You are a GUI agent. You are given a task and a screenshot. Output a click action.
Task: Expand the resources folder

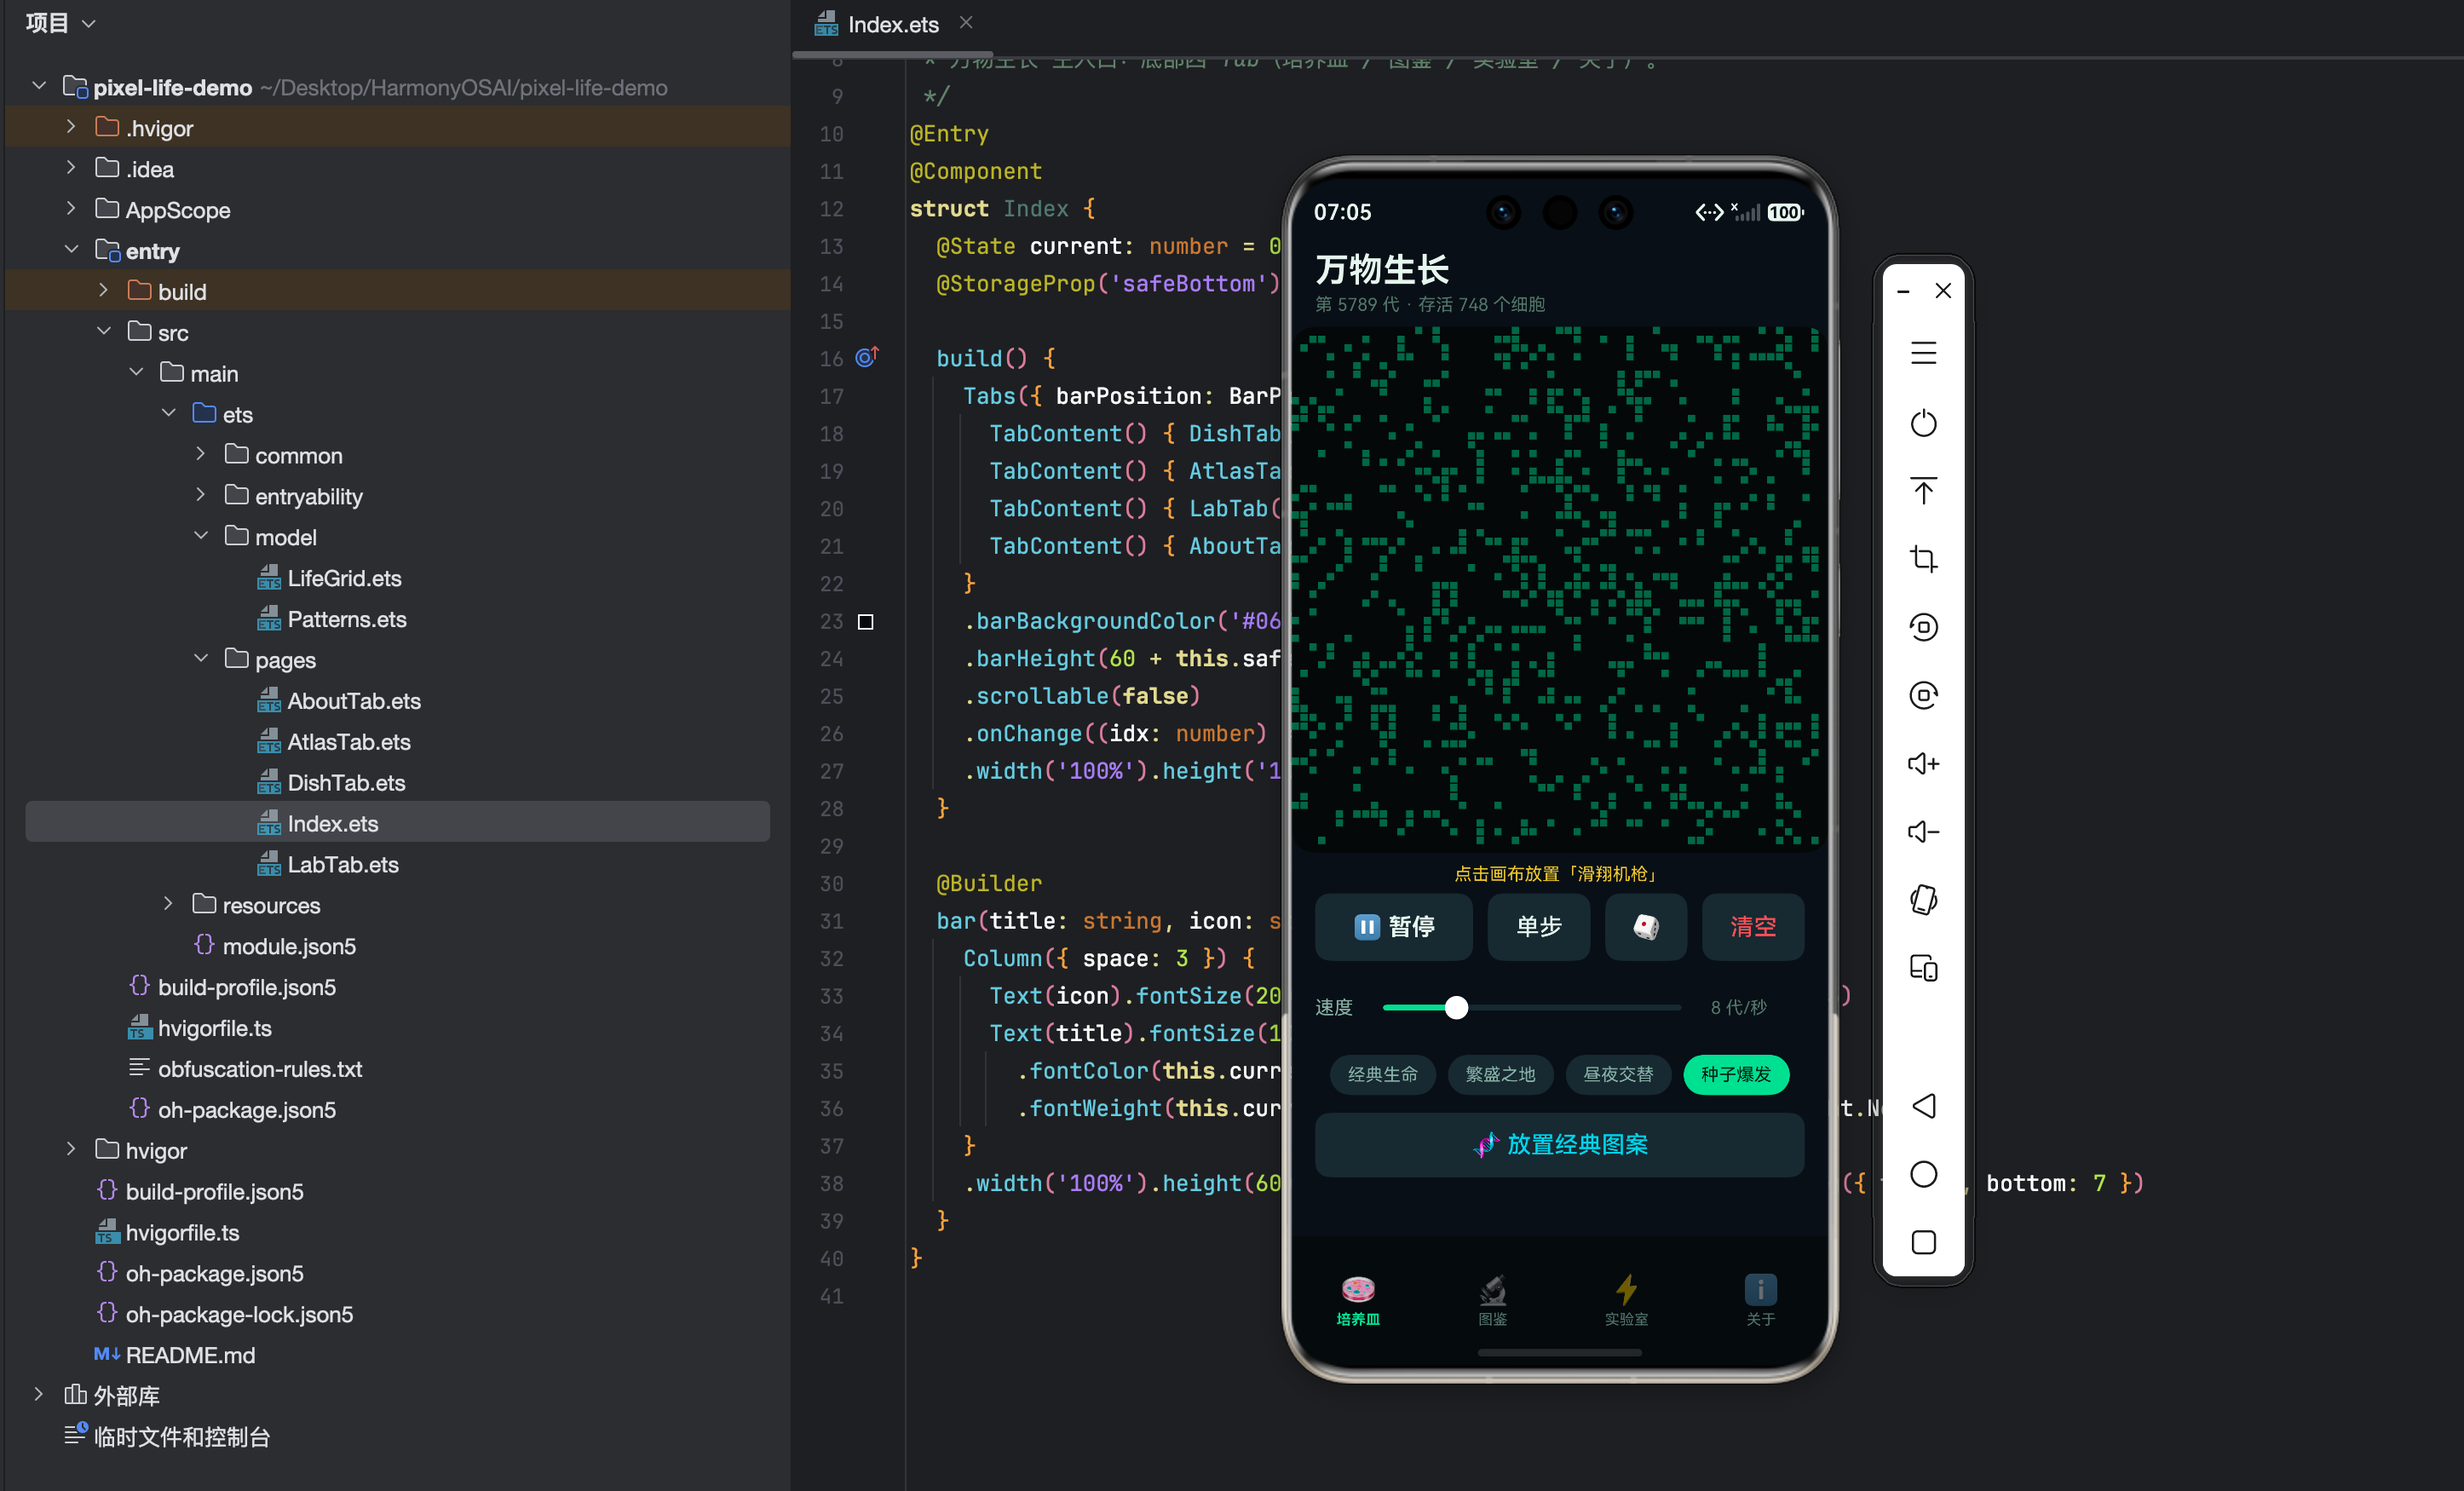pyautogui.click(x=168, y=905)
